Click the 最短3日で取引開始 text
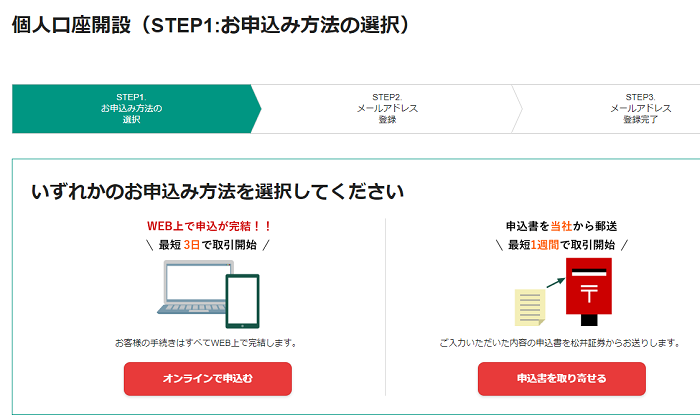Screen dimensions: 700x420 pyautogui.click(x=208, y=245)
